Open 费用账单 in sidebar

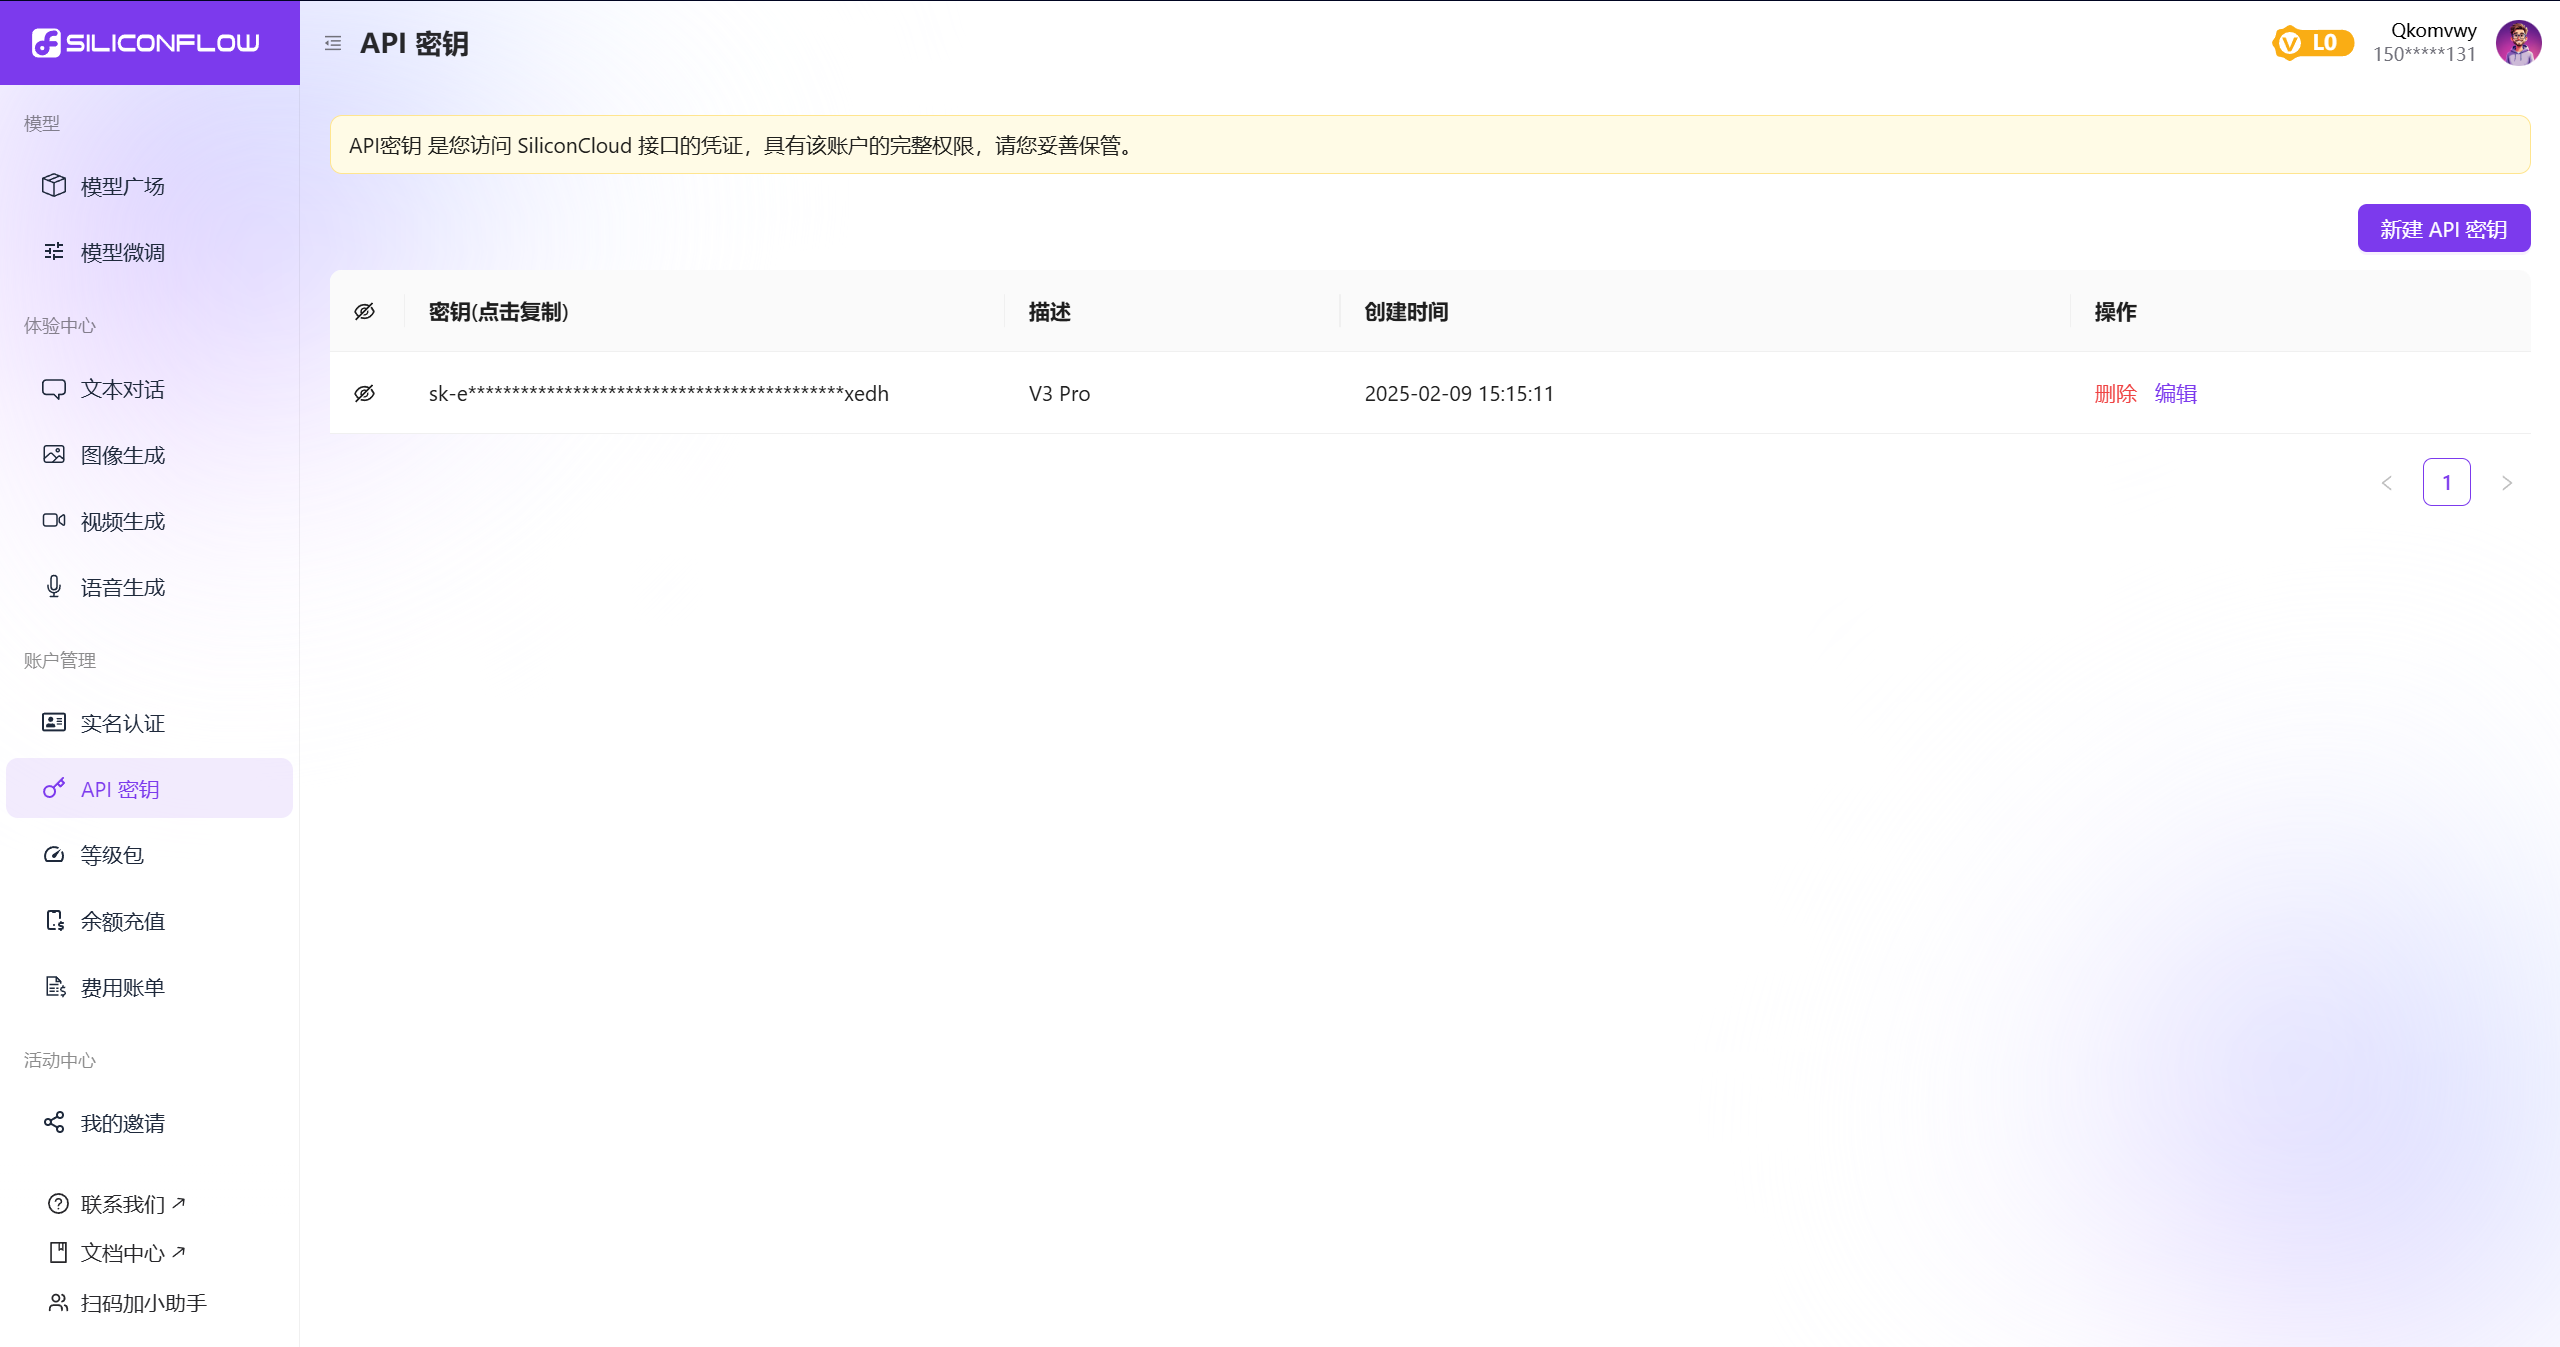[x=149, y=987]
